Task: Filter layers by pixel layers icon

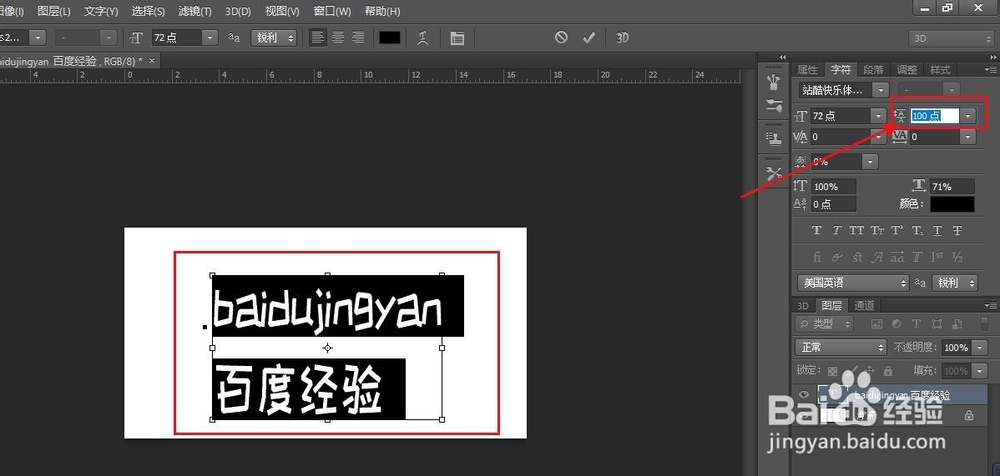Action: point(876,324)
